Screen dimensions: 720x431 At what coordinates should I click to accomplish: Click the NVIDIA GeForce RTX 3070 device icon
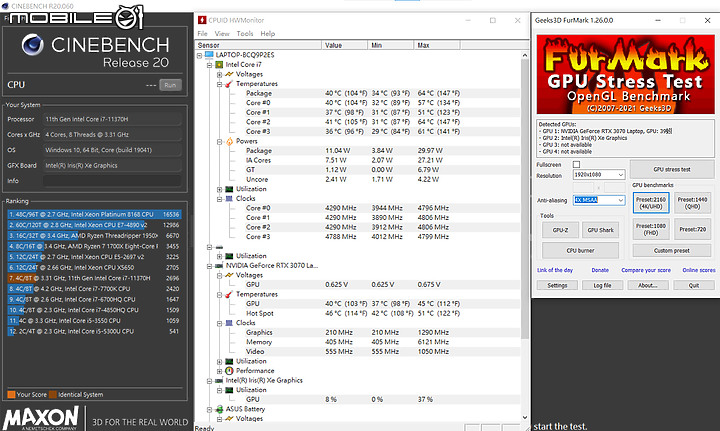[219, 265]
